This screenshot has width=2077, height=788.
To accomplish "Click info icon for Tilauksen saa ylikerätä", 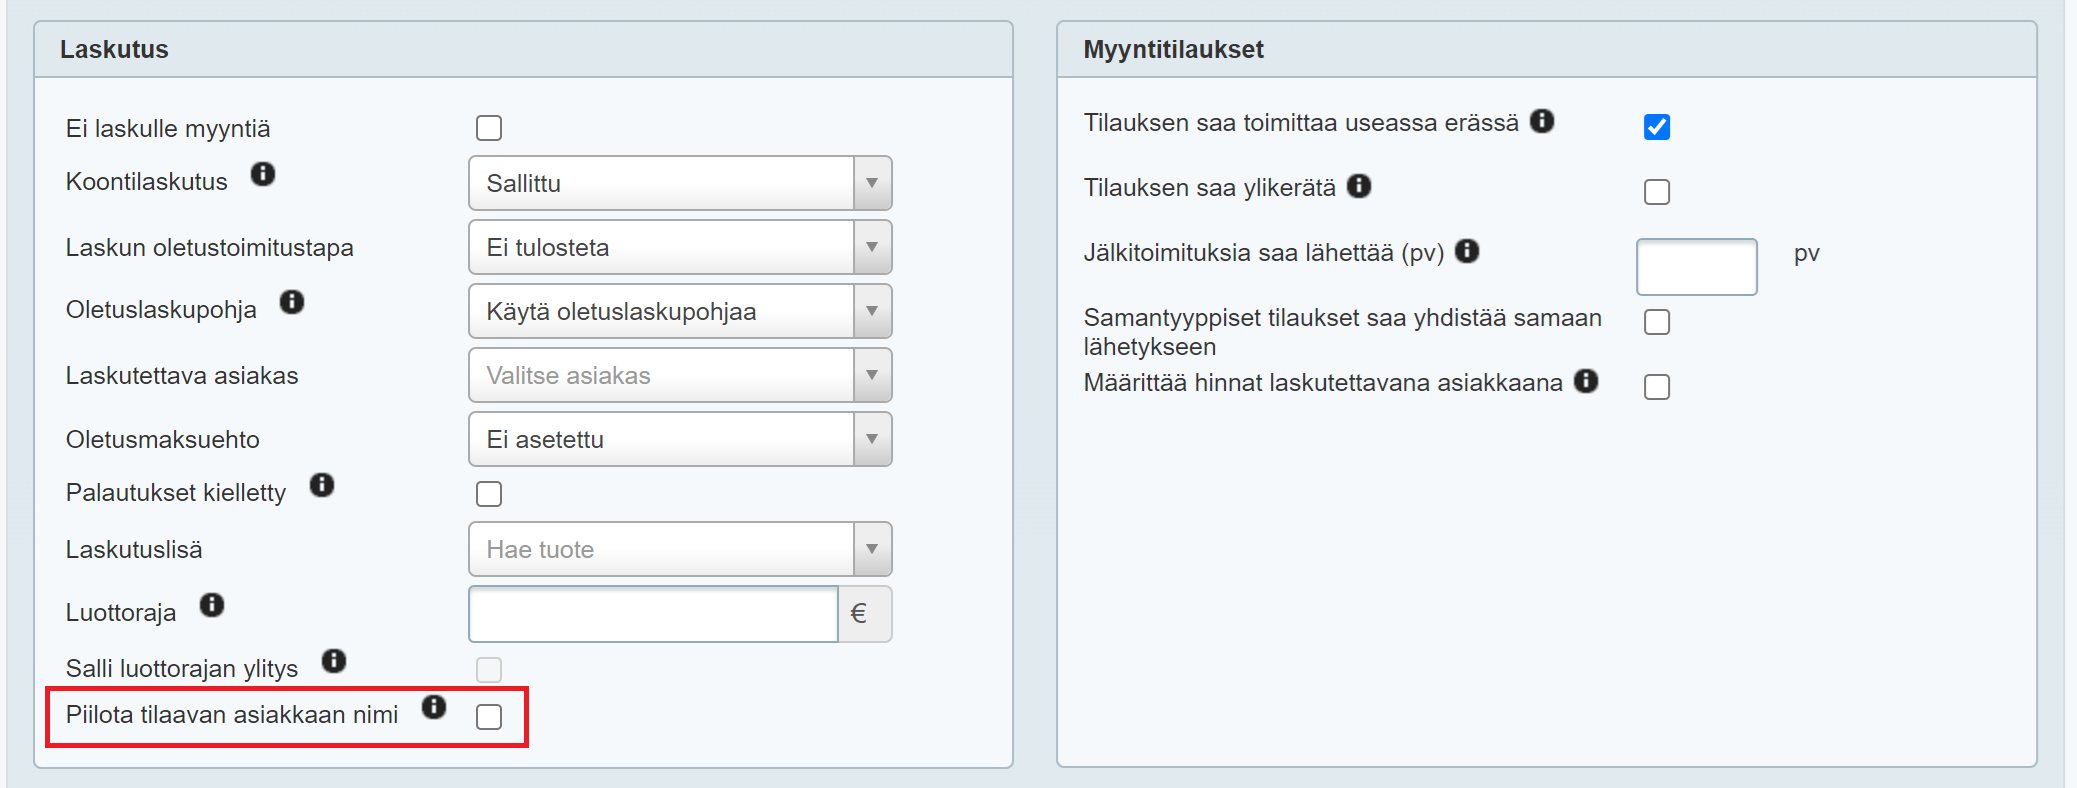I will coord(1359,186).
